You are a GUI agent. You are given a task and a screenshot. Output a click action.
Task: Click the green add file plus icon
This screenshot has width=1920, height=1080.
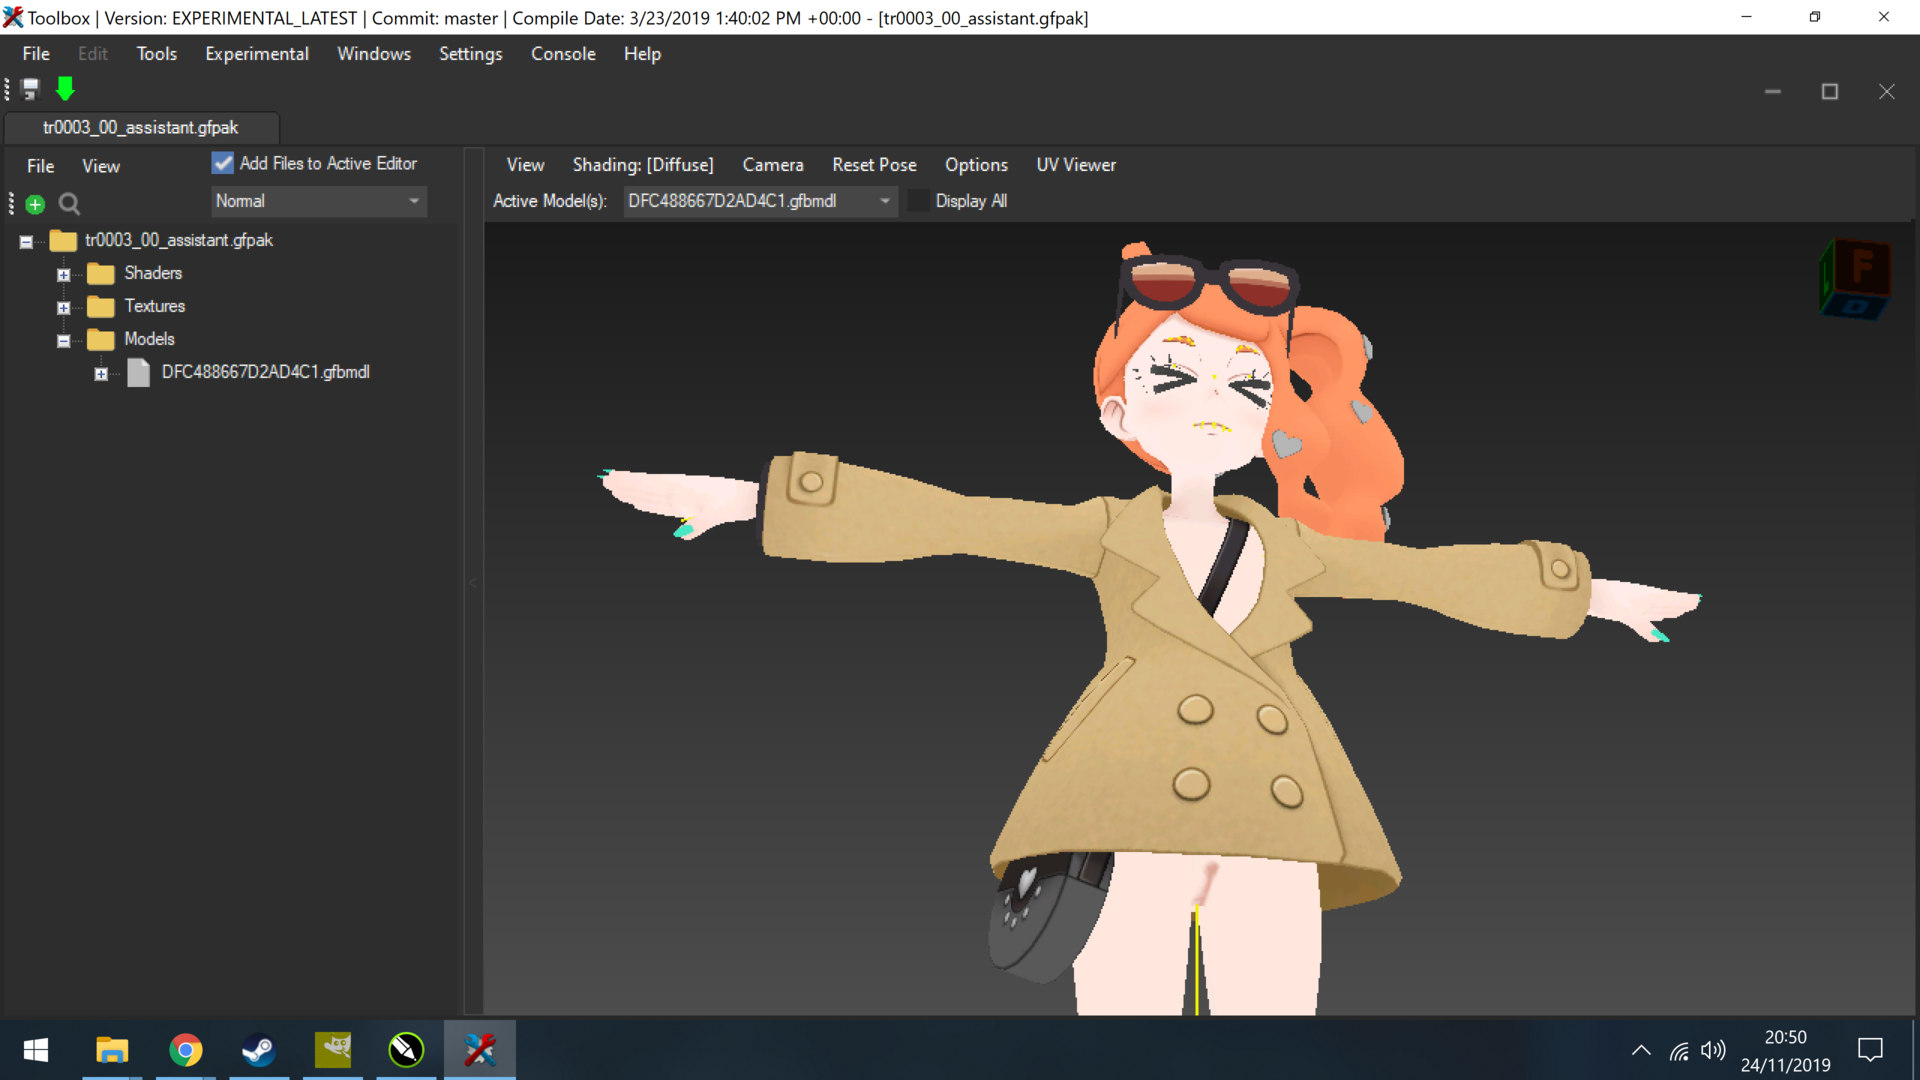coord(35,205)
